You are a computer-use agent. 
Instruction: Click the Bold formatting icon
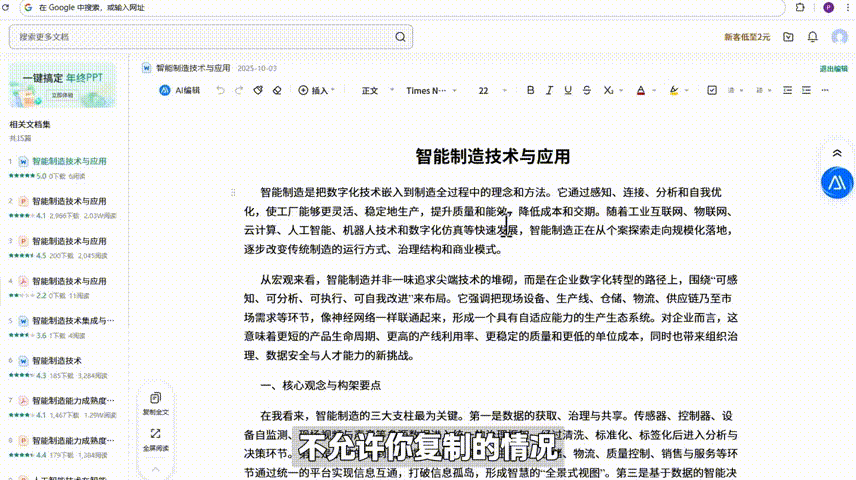[531, 90]
